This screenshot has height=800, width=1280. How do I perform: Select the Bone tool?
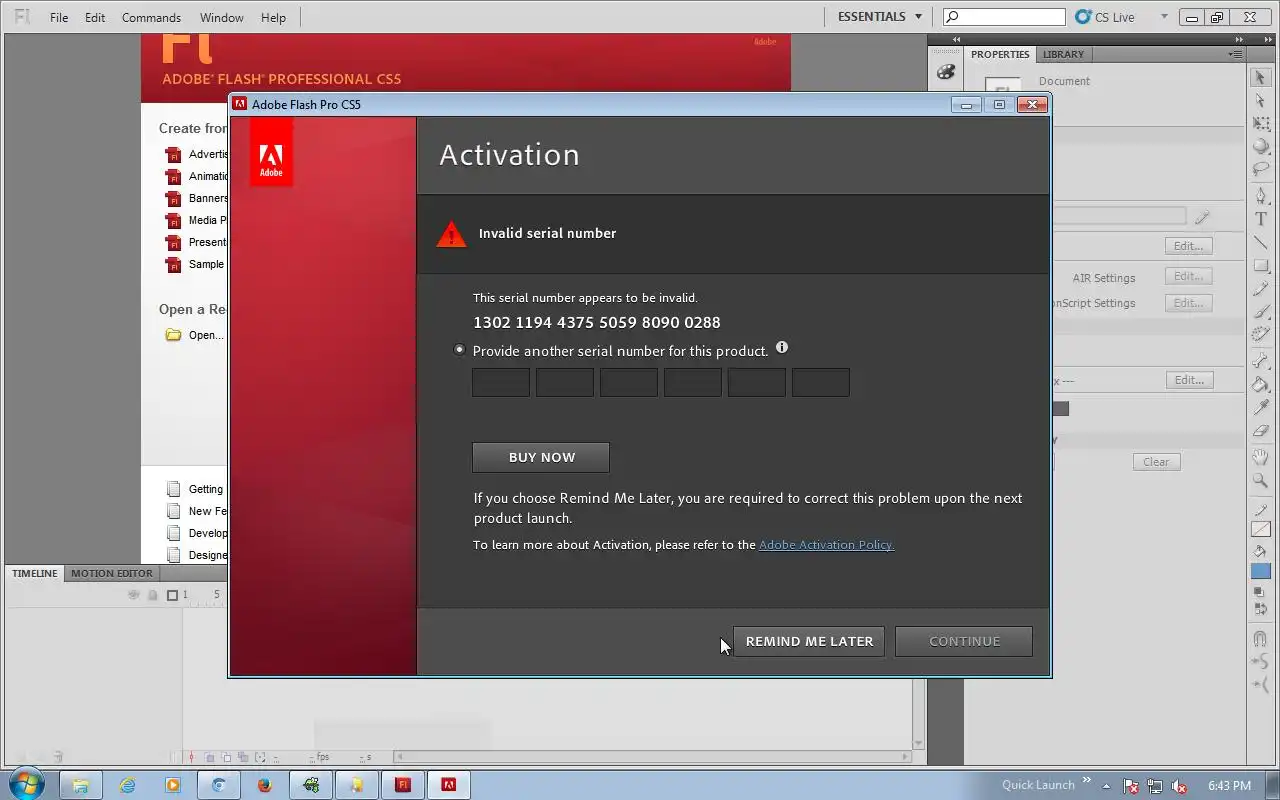click(x=1260, y=362)
